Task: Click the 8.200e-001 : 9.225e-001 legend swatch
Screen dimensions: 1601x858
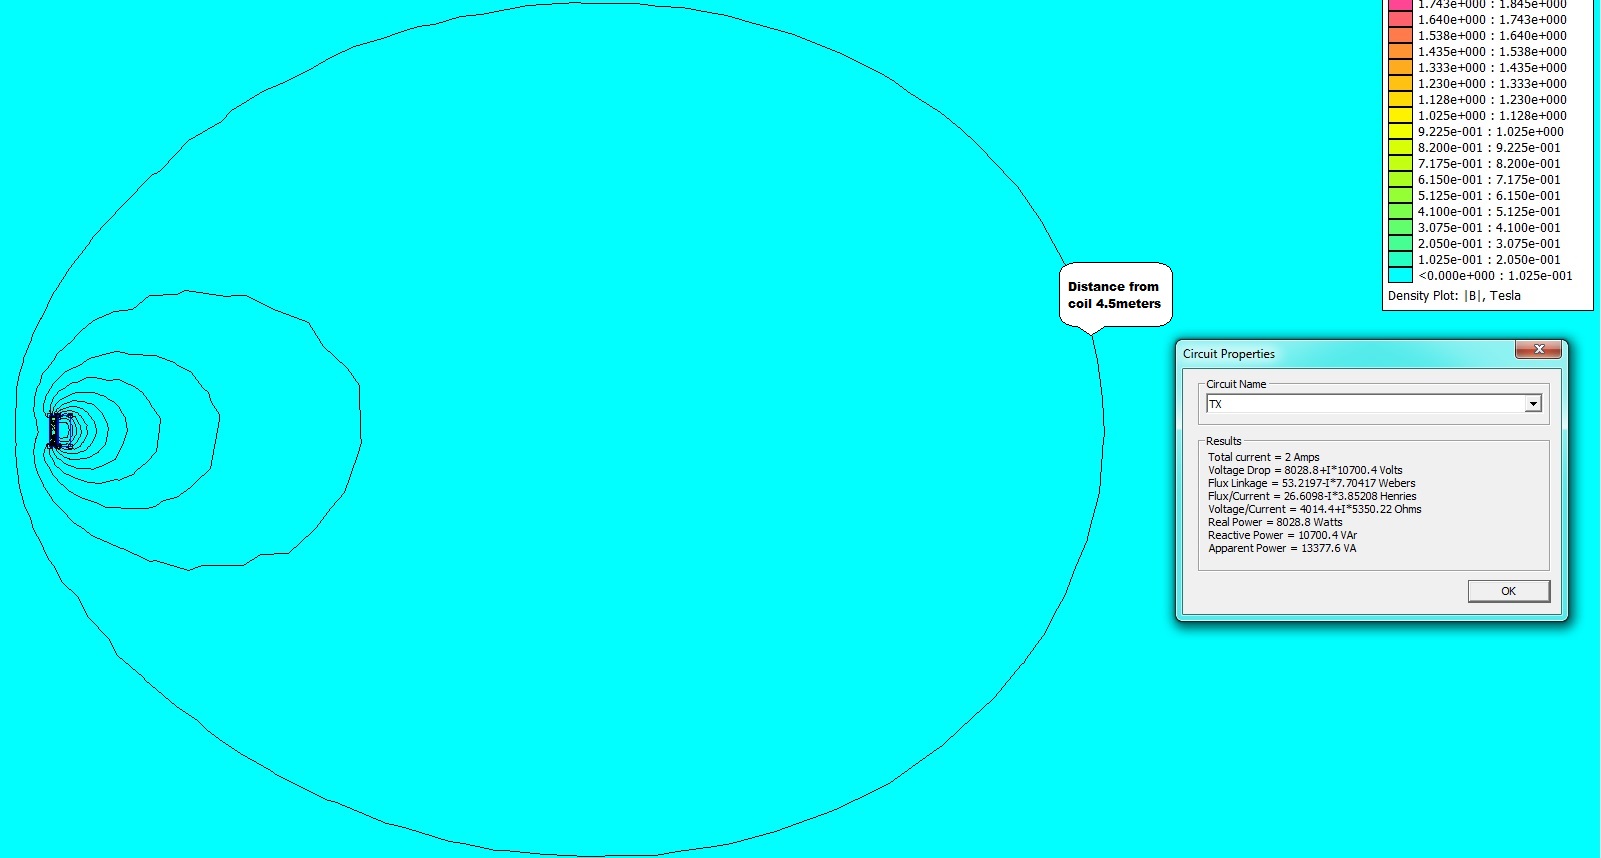Action: click(x=1400, y=147)
